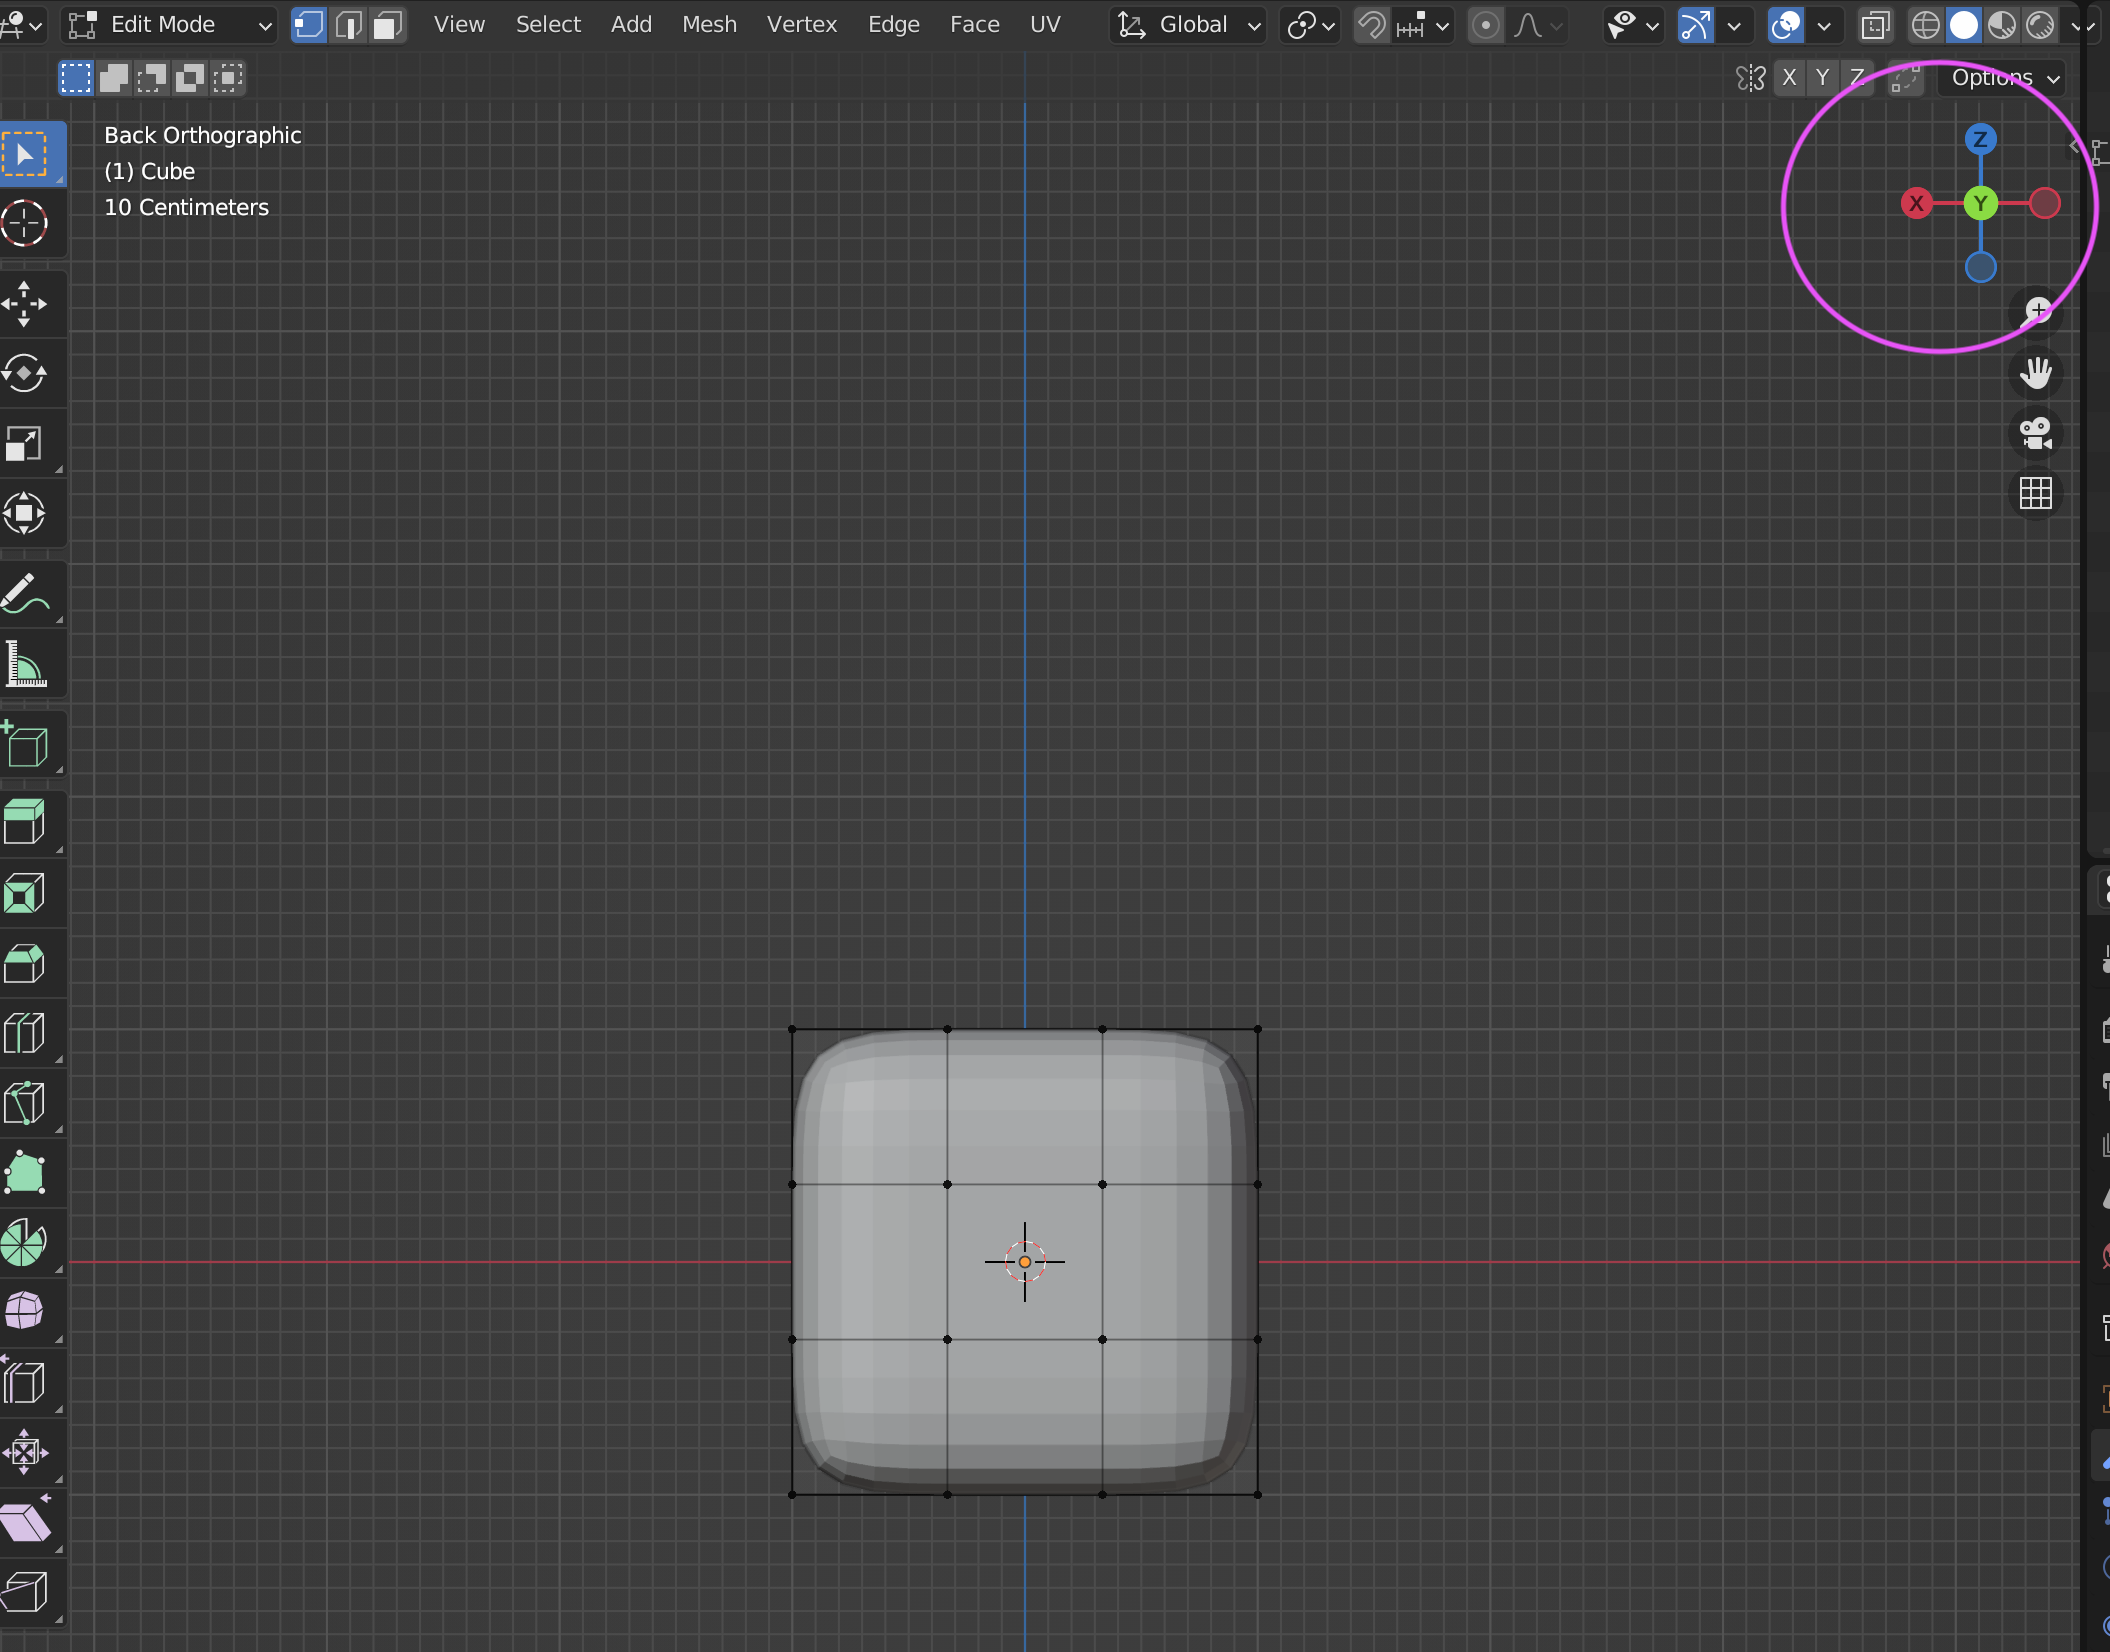Open the Options dropdown
2110x1652 pixels.
pos(2004,78)
